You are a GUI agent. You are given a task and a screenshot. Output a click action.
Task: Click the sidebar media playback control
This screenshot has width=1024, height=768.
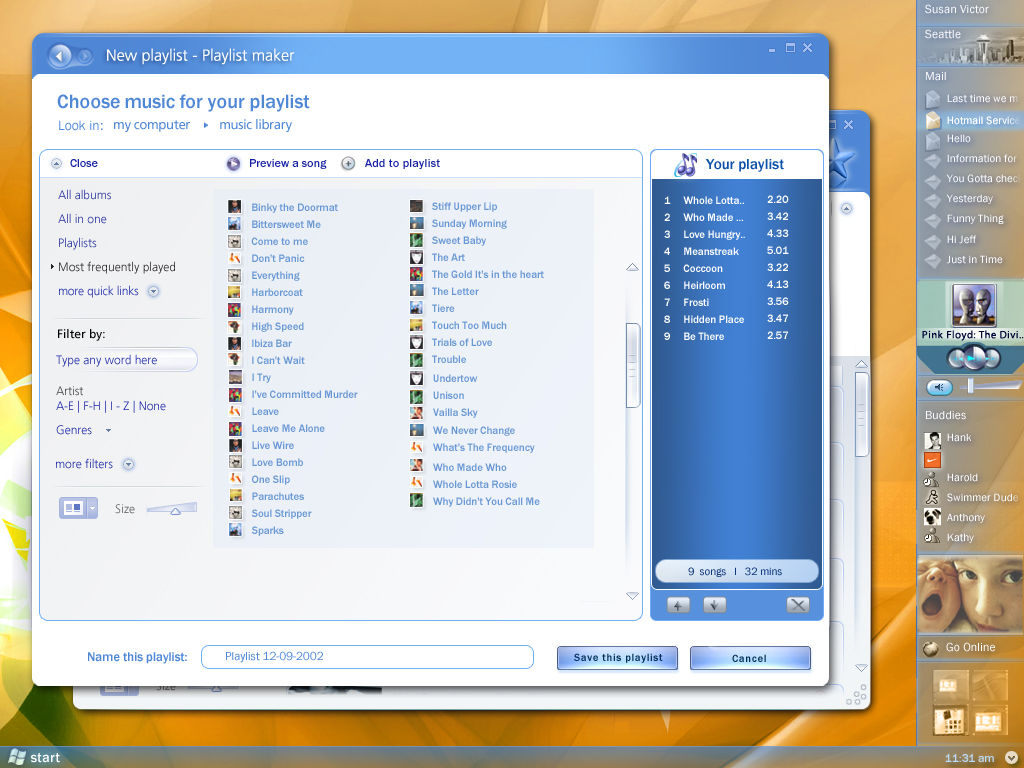click(x=974, y=358)
